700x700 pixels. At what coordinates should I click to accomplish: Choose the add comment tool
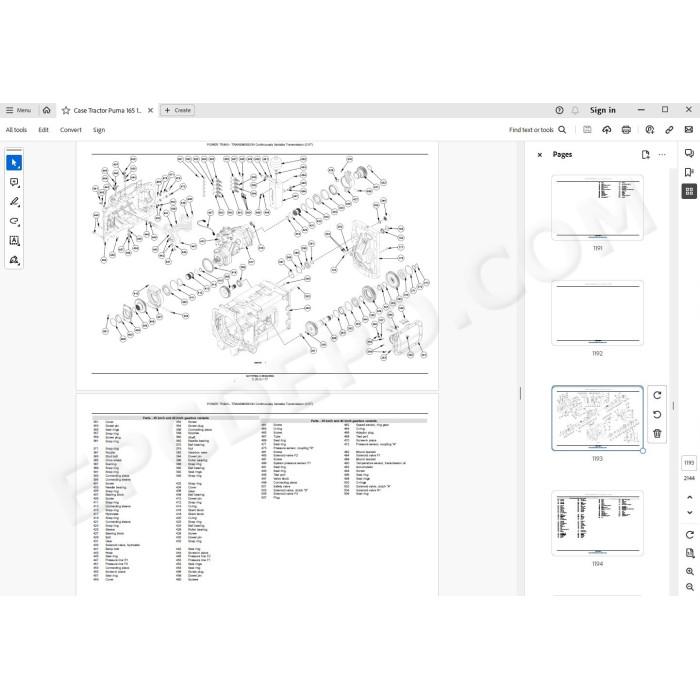click(14, 182)
